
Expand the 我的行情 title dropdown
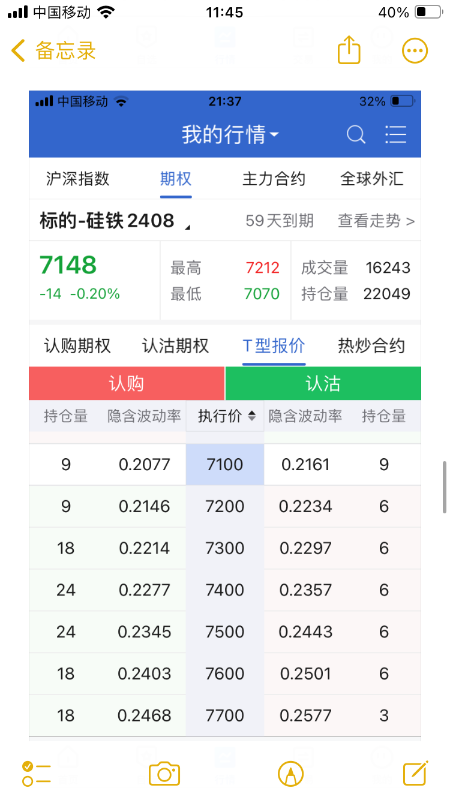point(230,135)
